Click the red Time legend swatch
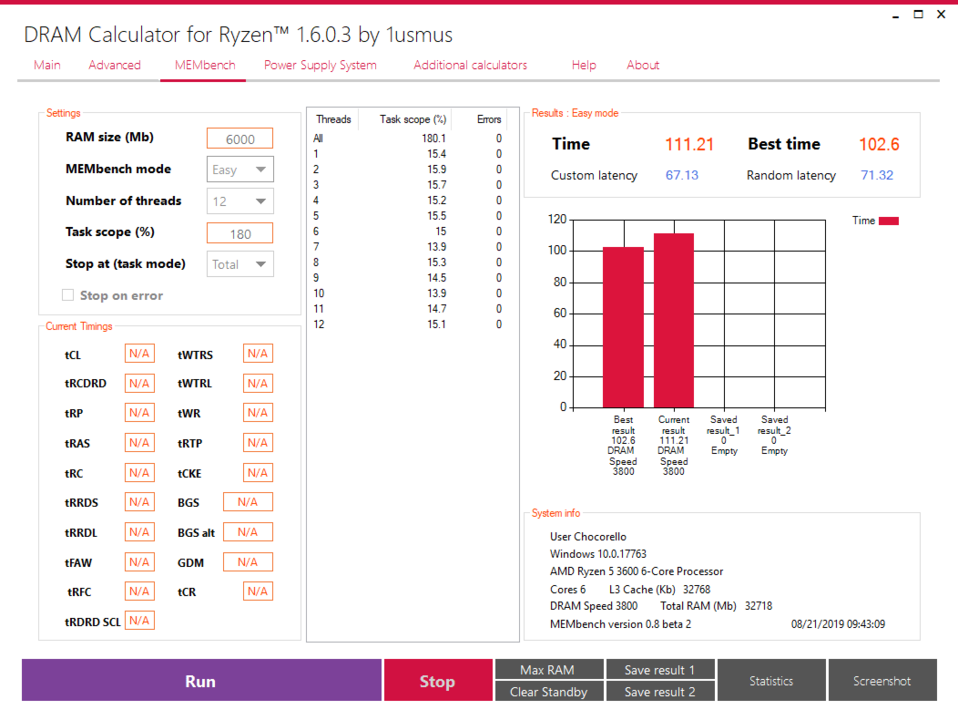This screenshot has height=720, width=958. pyautogui.click(x=889, y=221)
